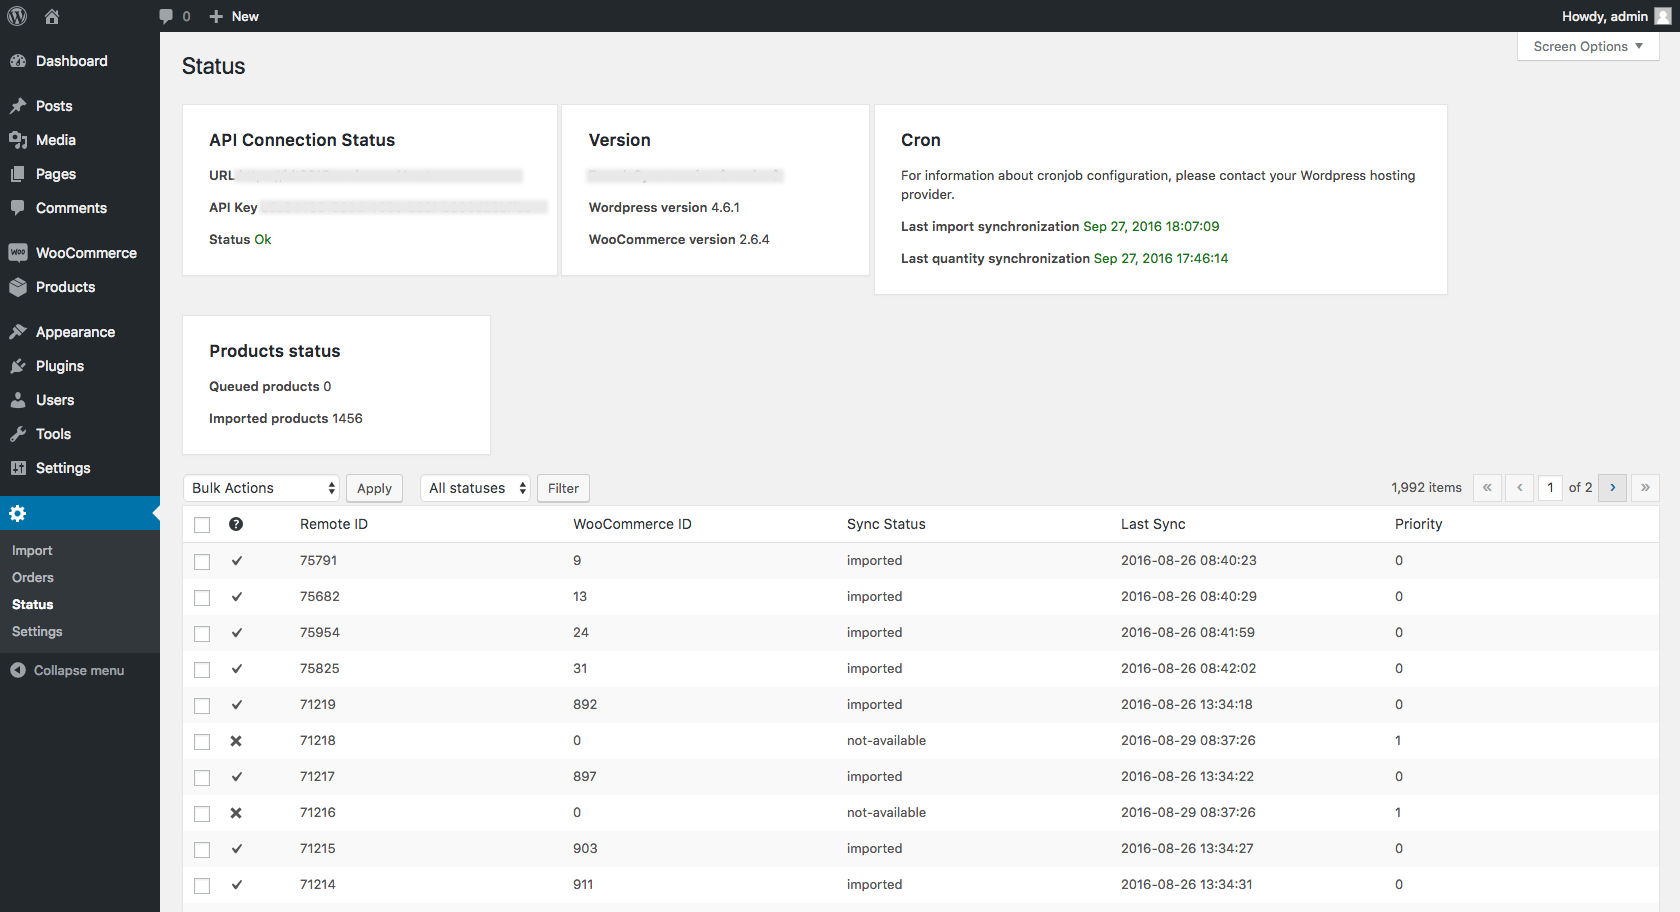Check the row for Remote ID 75791
Viewport: 1680px width, 912px height.
pos(202,561)
